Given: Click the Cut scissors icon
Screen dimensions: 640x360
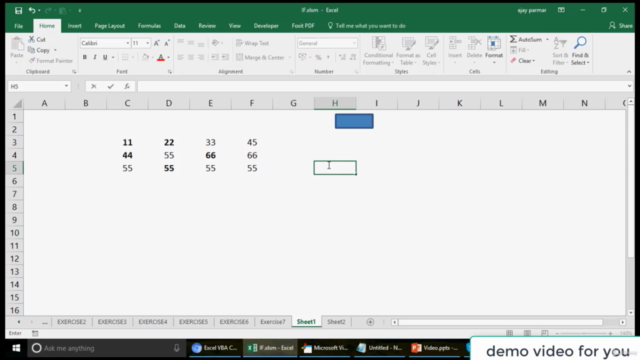Looking at the screenshot, I should [x=31, y=39].
